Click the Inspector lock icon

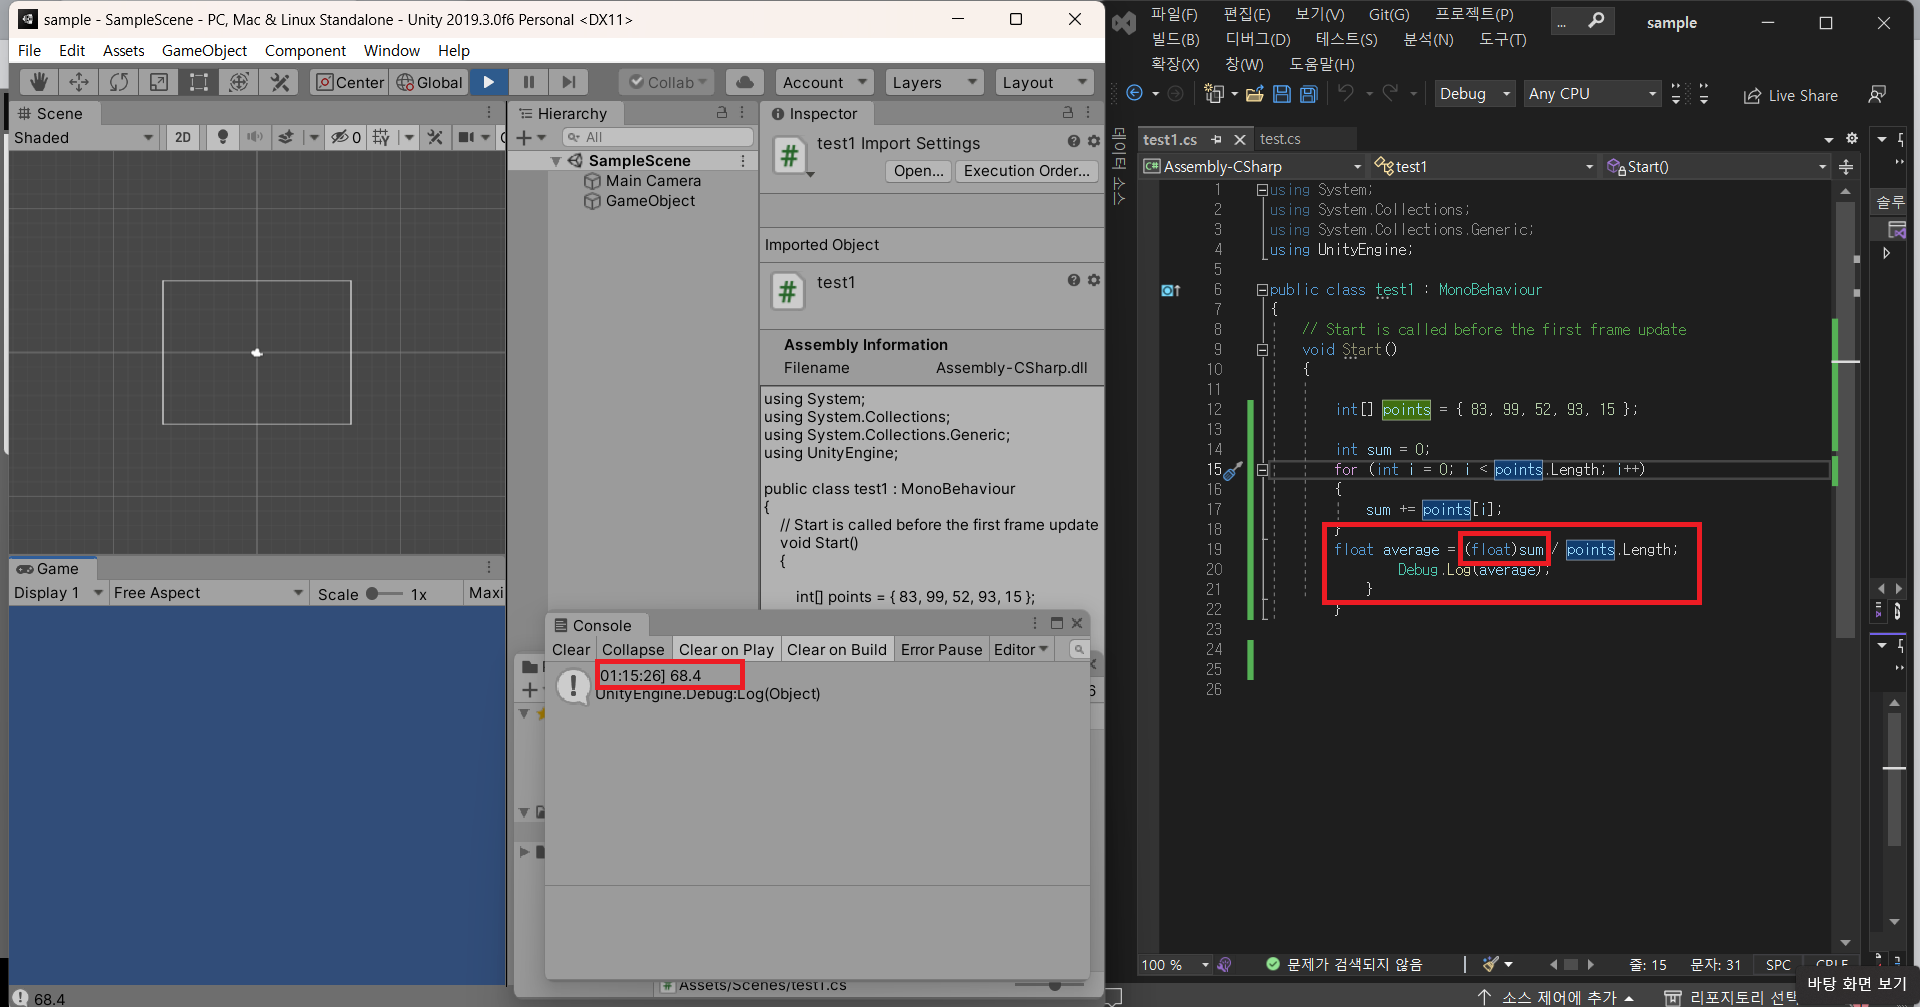1067,112
